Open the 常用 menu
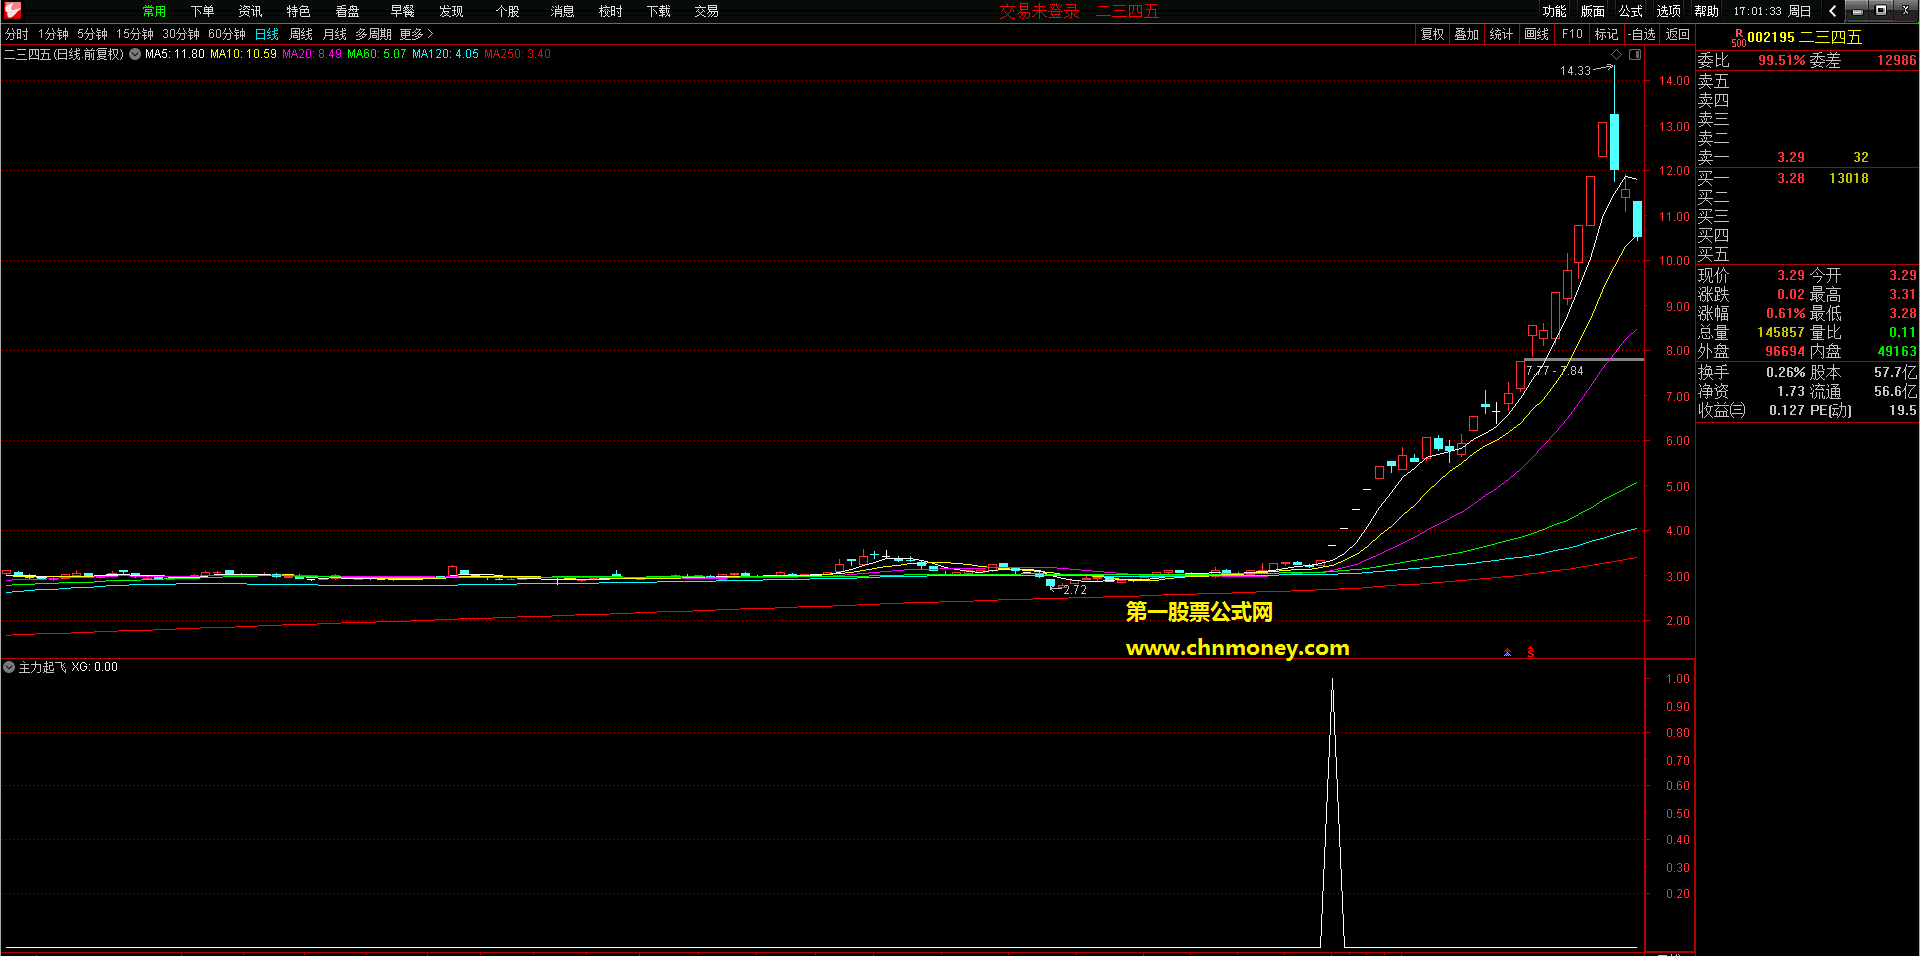This screenshot has width=1920, height=956. coord(154,11)
